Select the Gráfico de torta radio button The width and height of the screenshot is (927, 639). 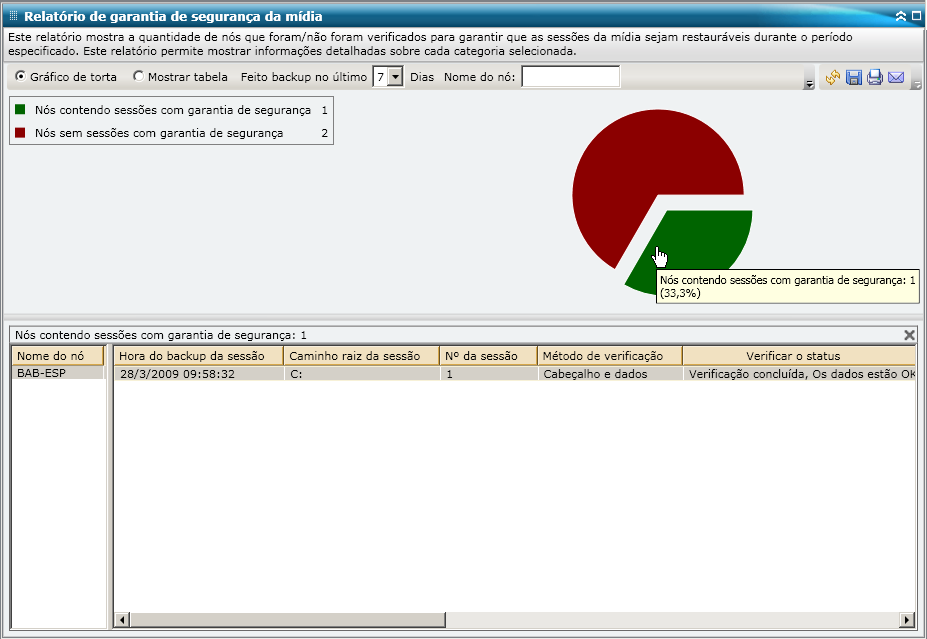coord(21,76)
